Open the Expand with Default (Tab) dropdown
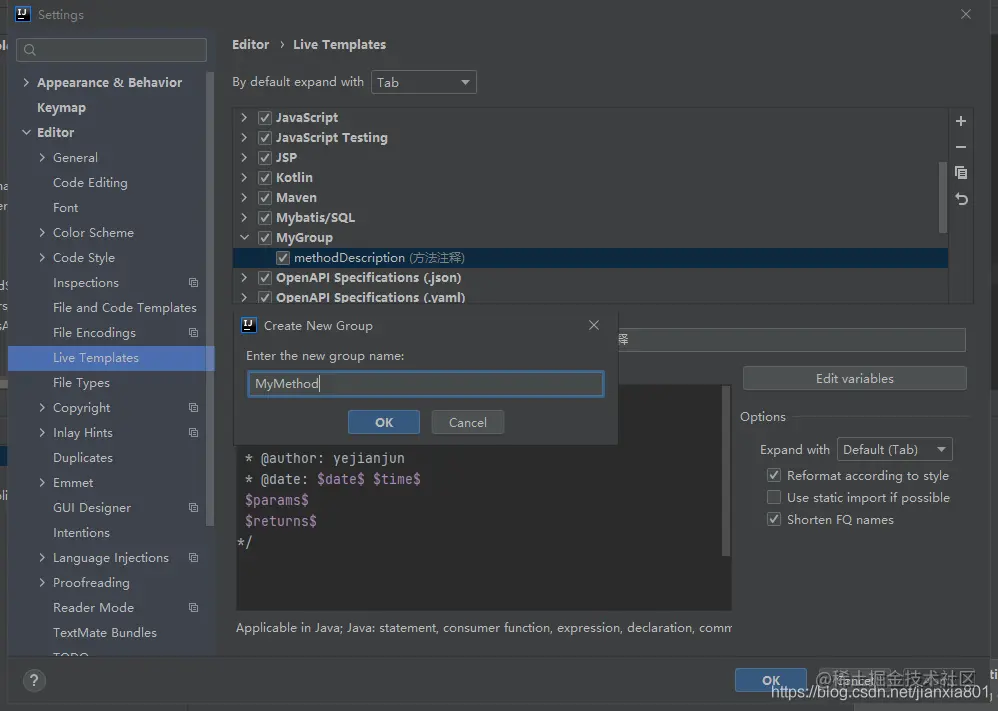The image size is (998, 711). coord(895,449)
